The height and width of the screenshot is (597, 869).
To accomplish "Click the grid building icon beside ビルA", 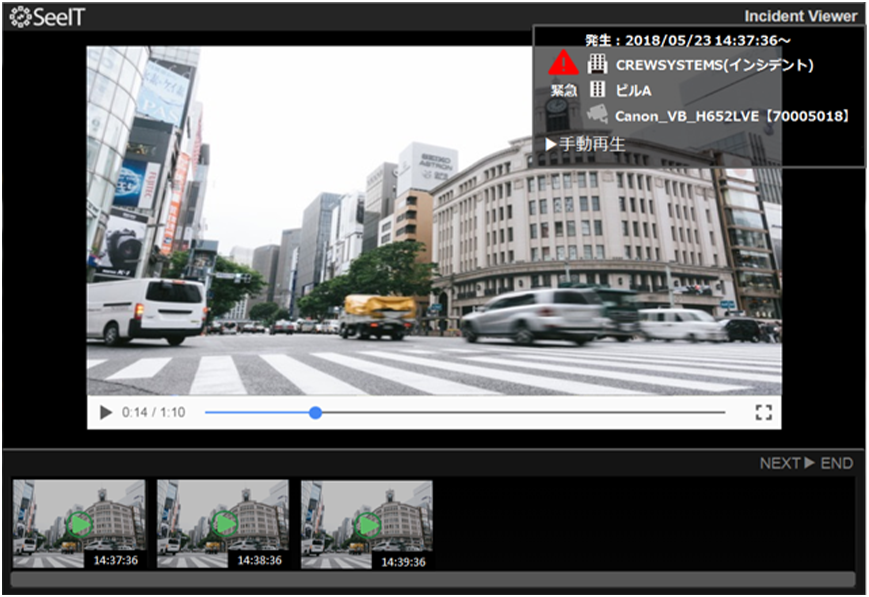I will 597,90.
